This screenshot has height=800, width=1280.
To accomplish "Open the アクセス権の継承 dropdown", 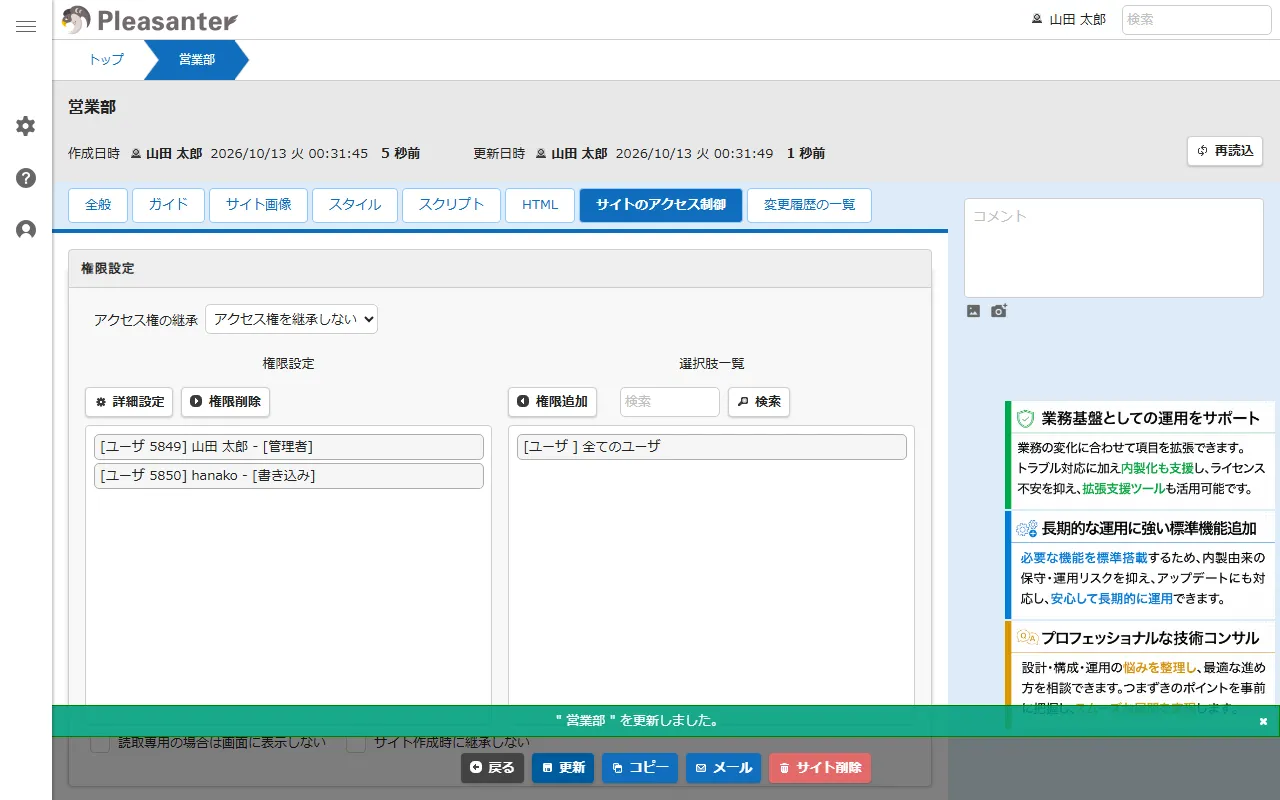I will [x=291, y=319].
